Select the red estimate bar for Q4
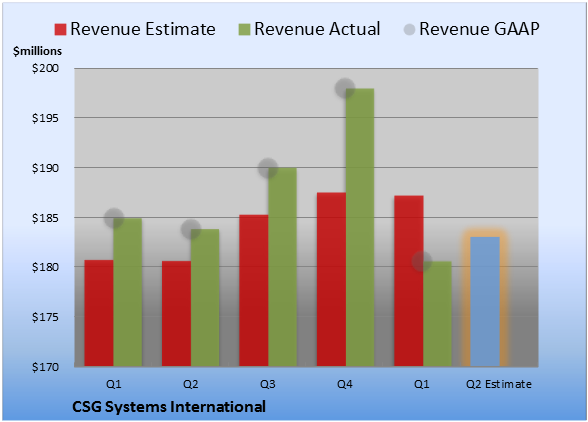Viewport: 588px width, 422px height. coord(332,279)
